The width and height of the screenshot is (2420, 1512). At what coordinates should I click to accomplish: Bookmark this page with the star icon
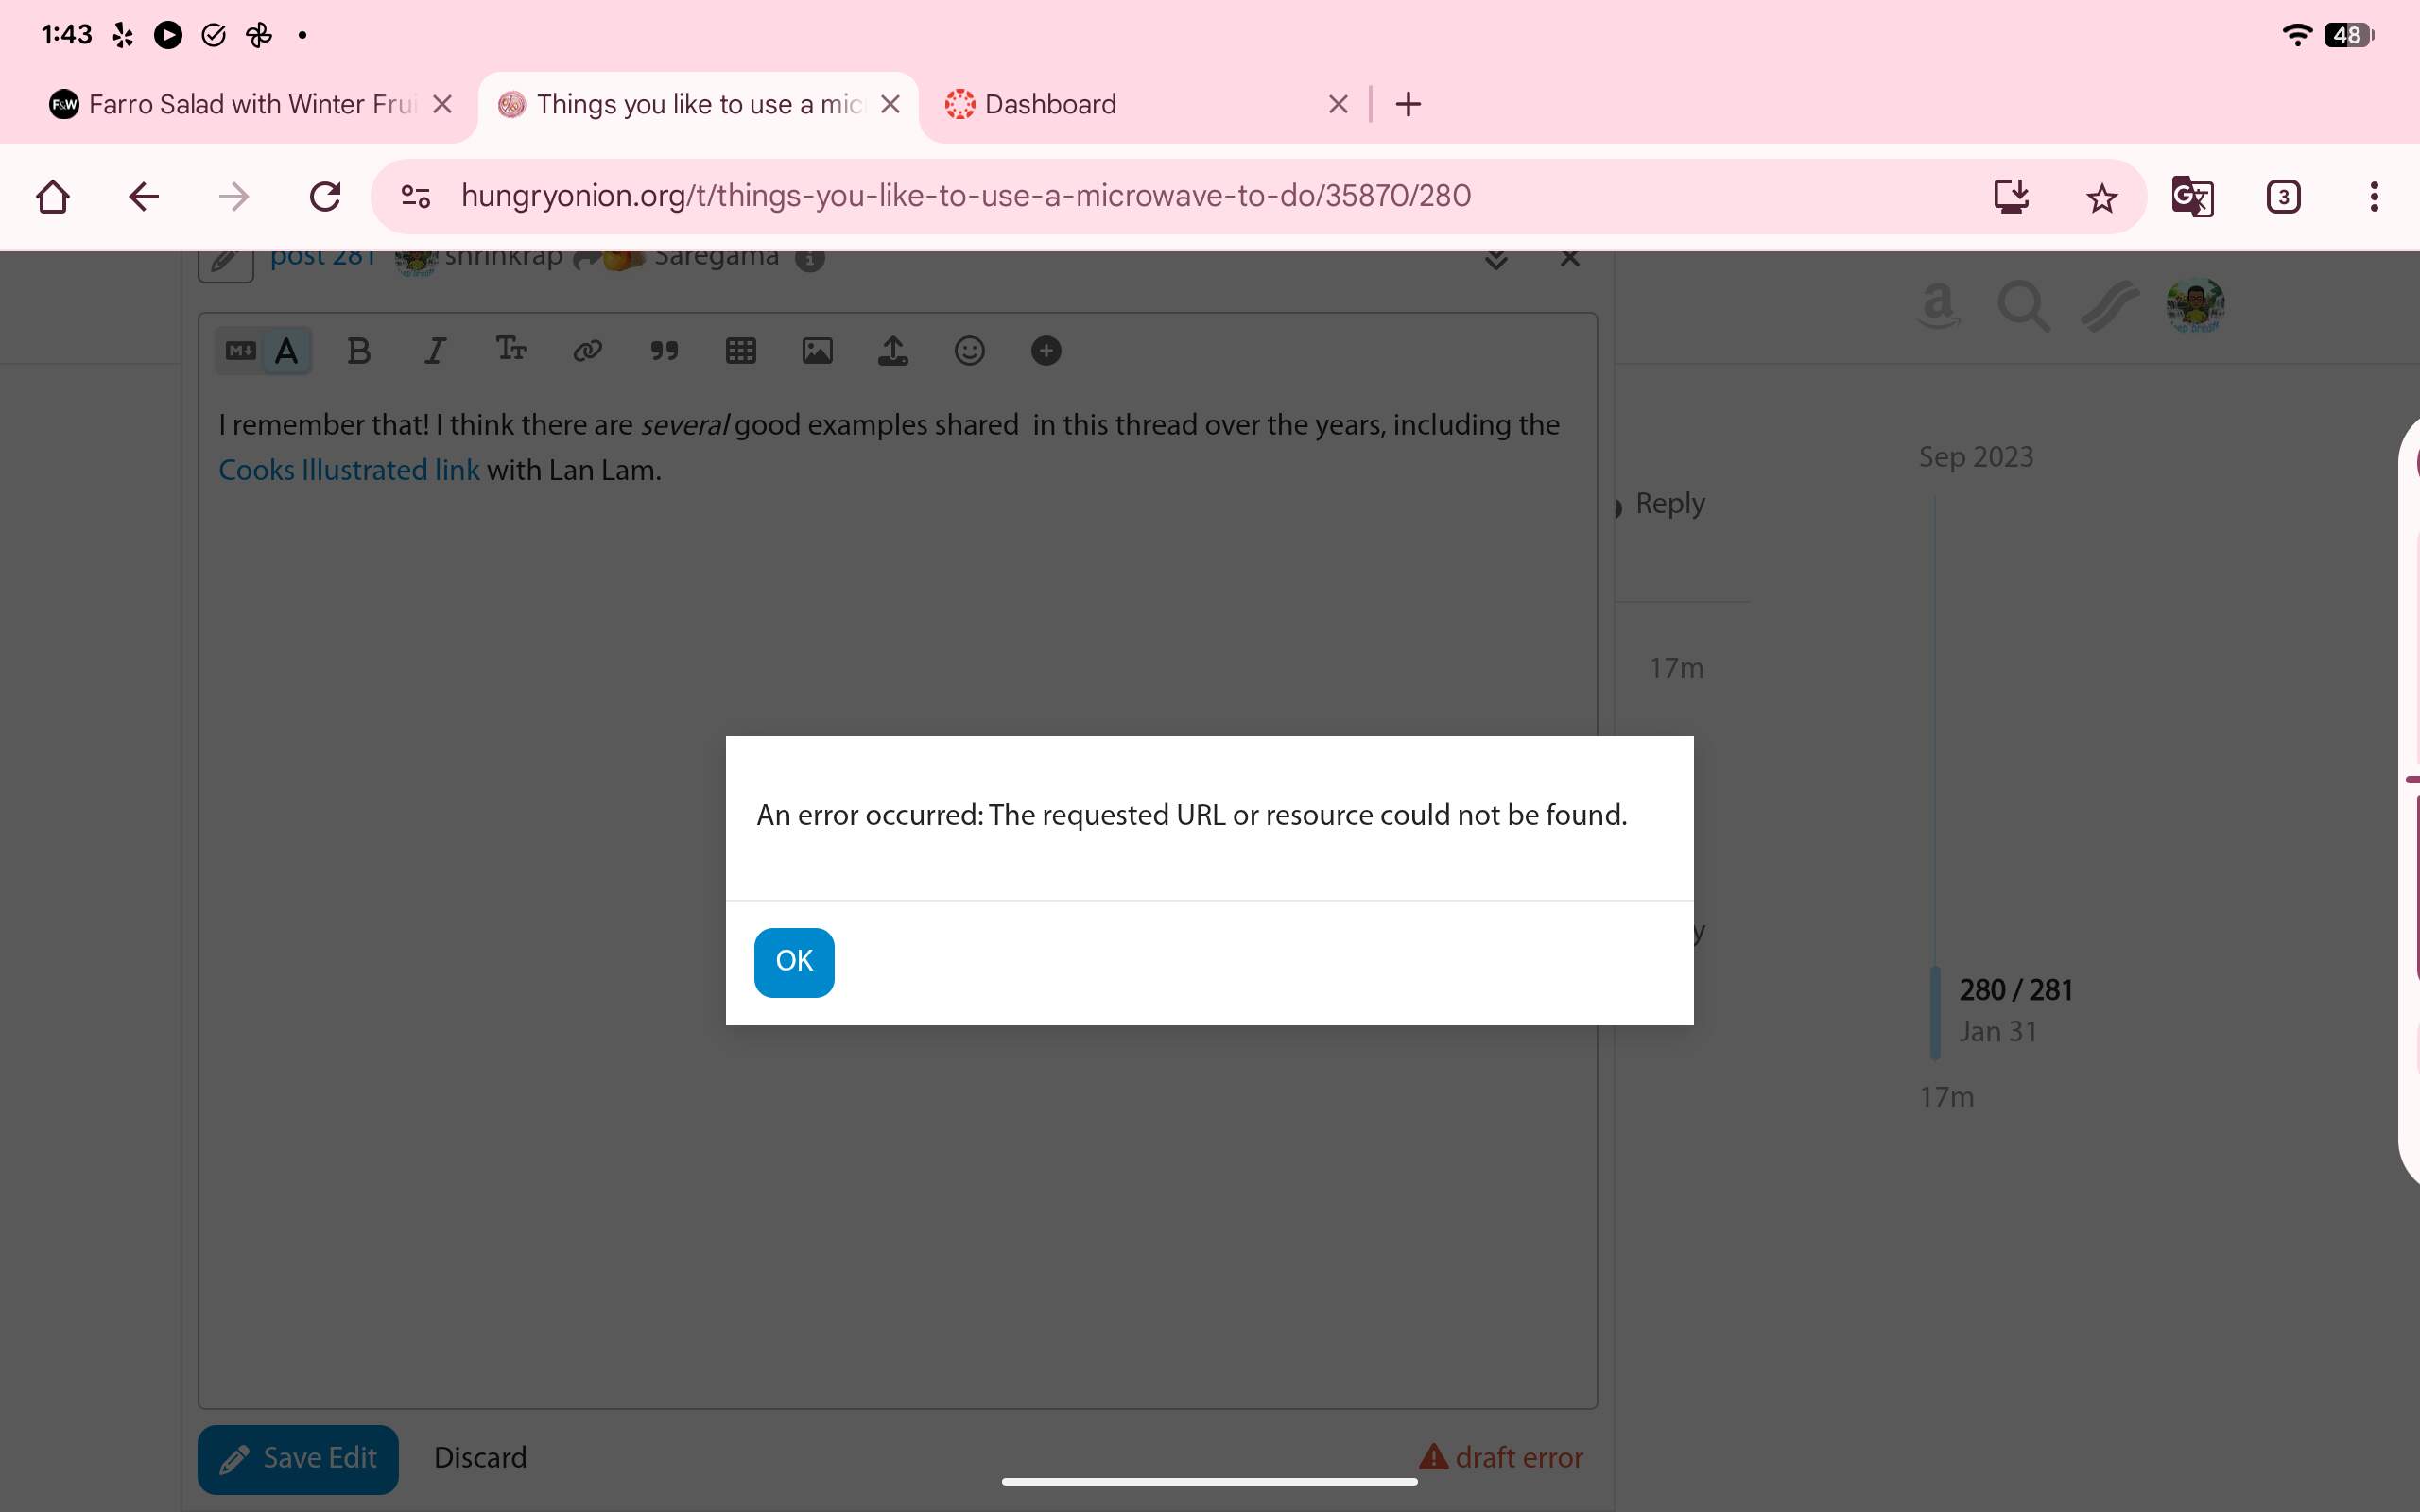(x=2101, y=197)
